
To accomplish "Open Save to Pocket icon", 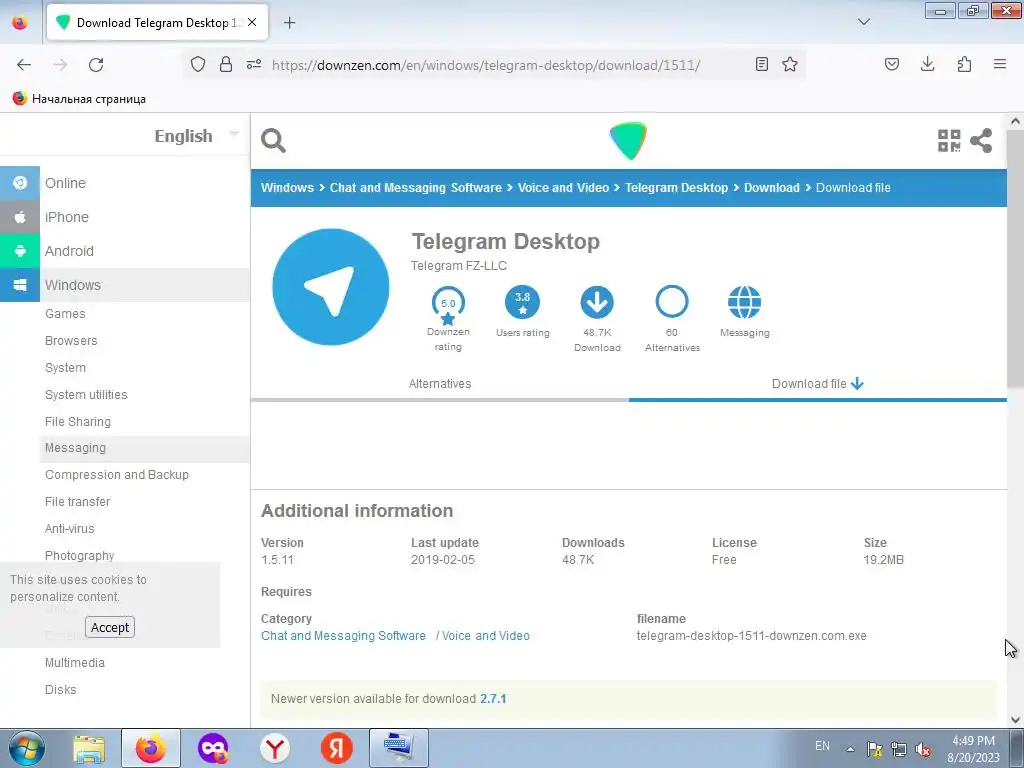I will click(892, 64).
